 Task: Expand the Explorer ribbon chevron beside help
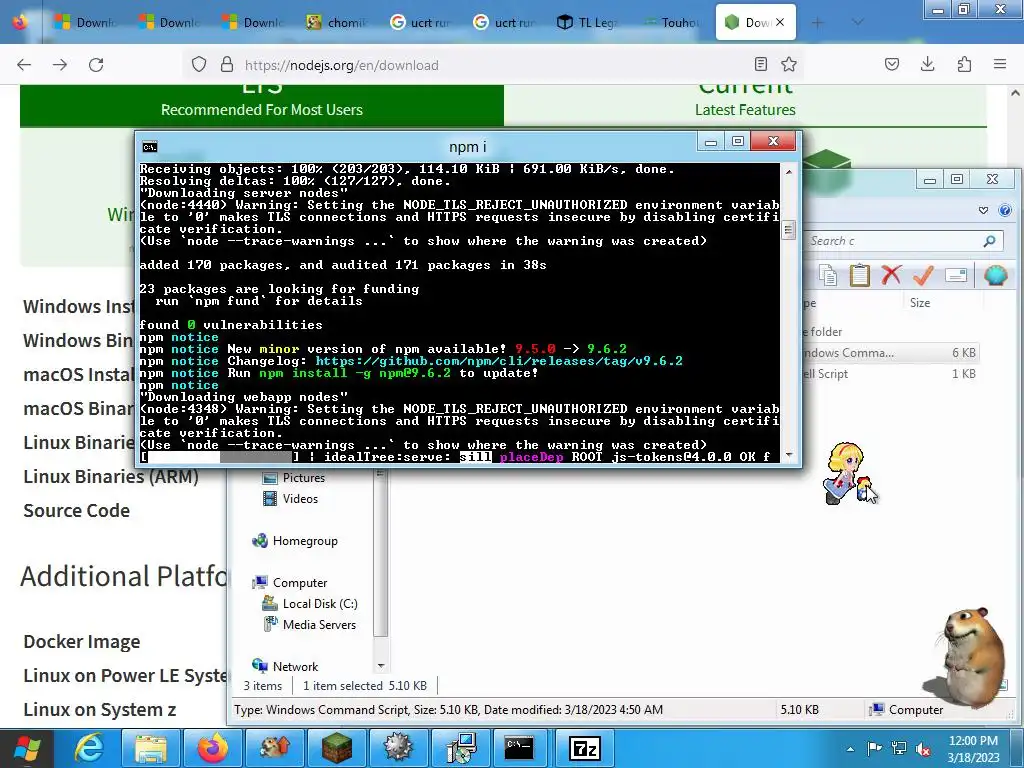[x=984, y=210]
